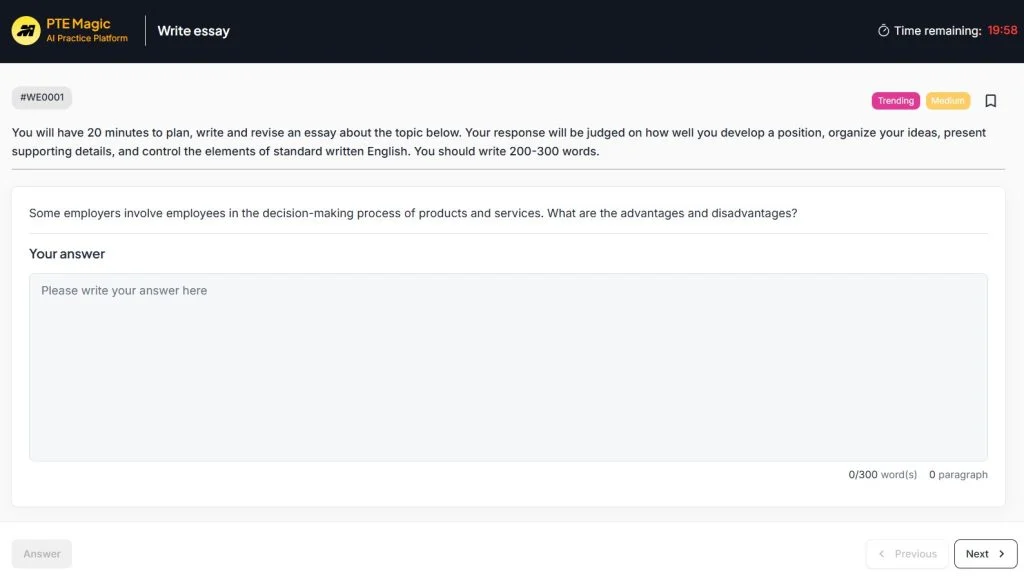Bookmark this essay question
This screenshot has height=580, width=1024.
[x=991, y=101]
